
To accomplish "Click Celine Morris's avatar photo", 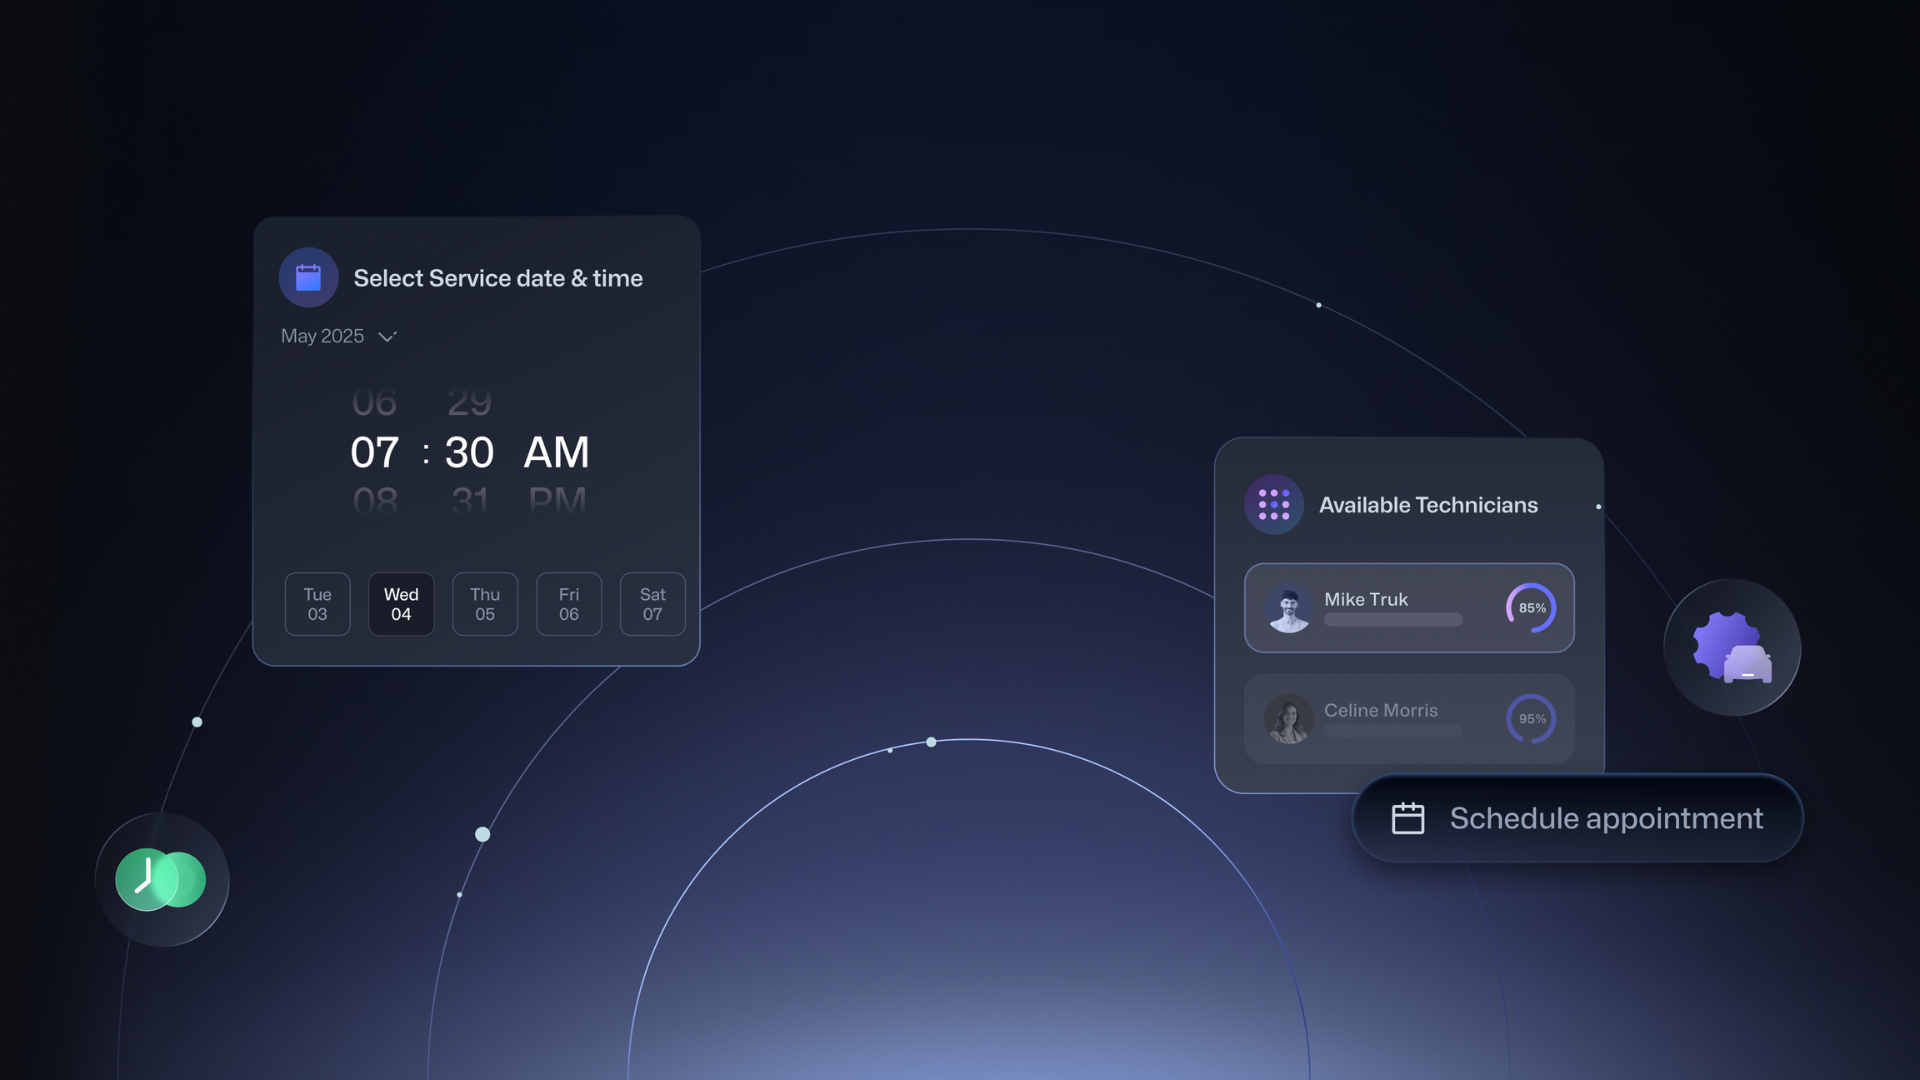I will coord(1289,719).
